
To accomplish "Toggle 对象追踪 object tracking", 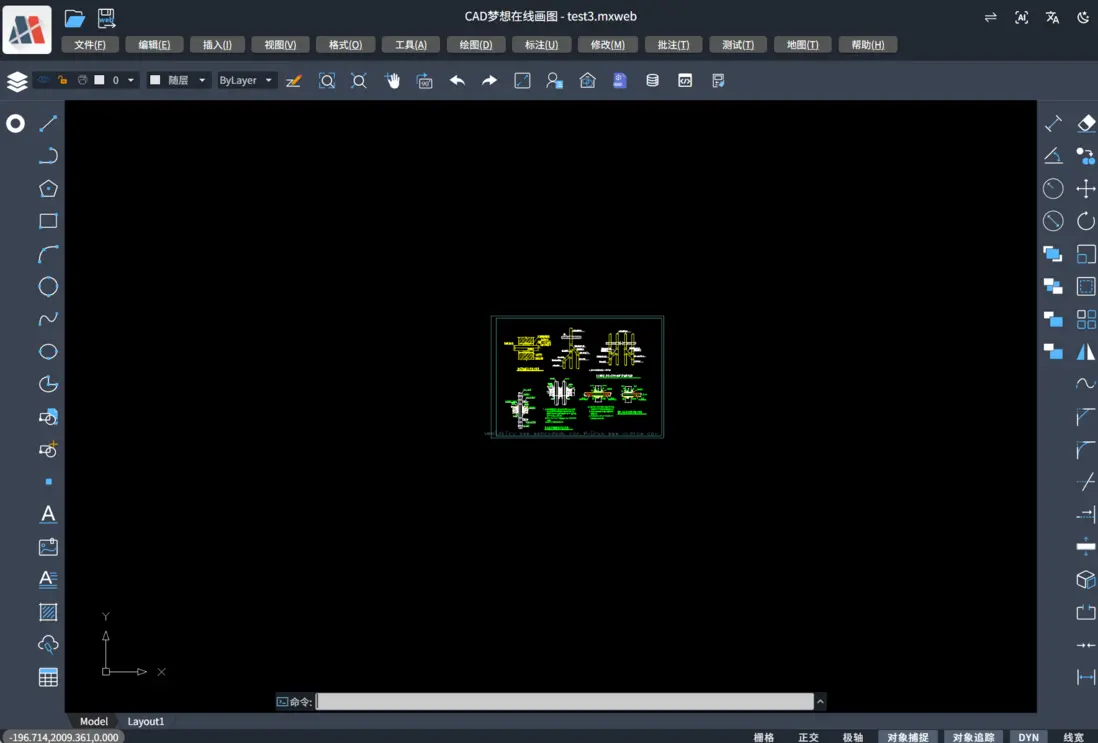I will pos(973,737).
